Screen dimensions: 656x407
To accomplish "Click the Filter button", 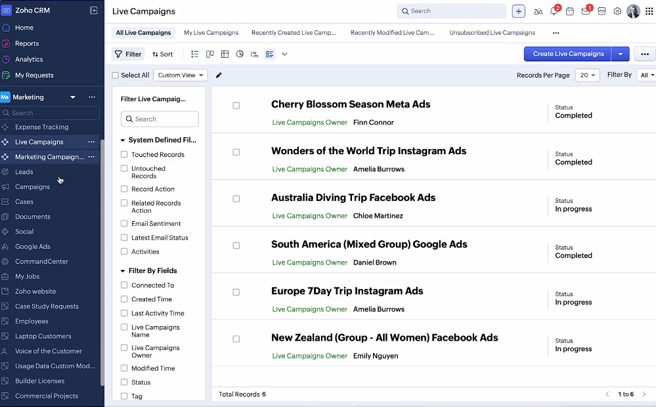I will (128, 54).
